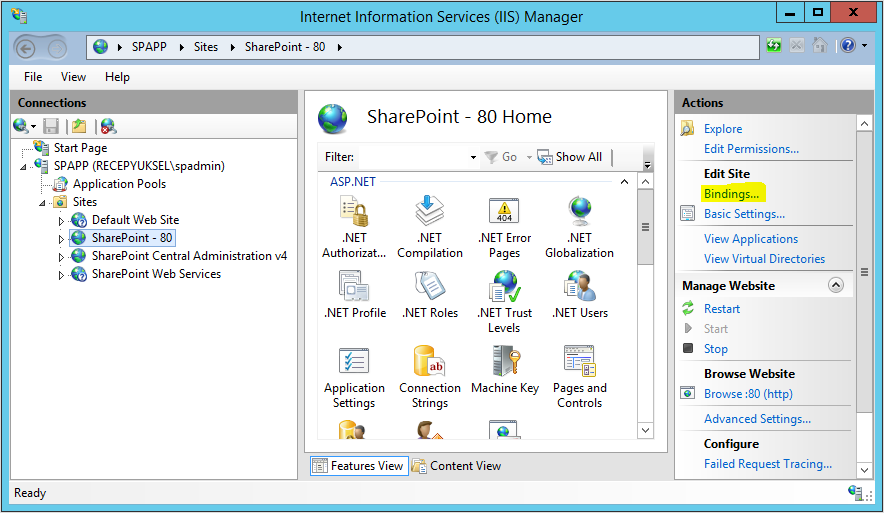Click the Show All button
884x513 pixels.
click(569, 157)
